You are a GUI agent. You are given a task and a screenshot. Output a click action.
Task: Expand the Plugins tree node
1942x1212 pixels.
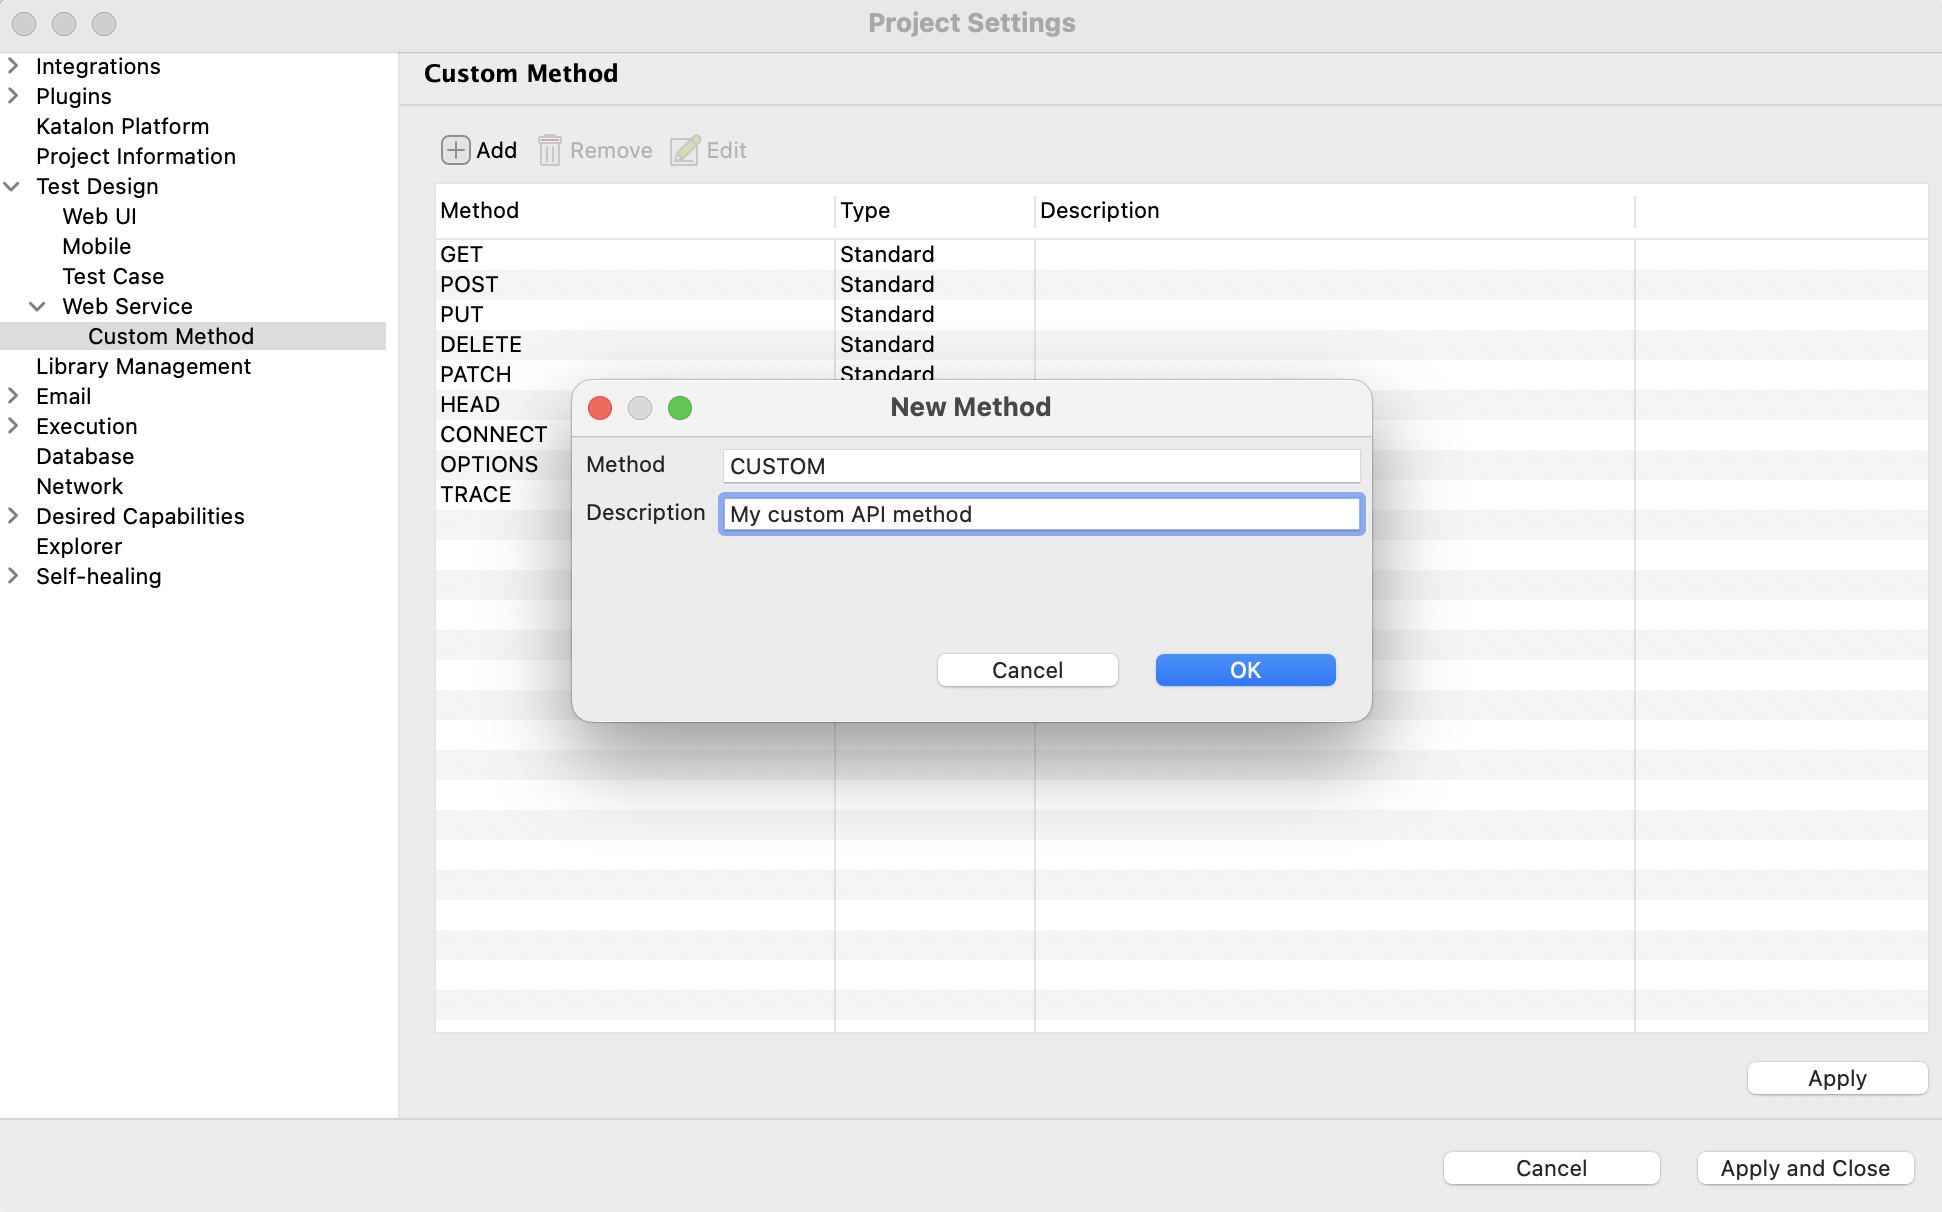tap(13, 96)
